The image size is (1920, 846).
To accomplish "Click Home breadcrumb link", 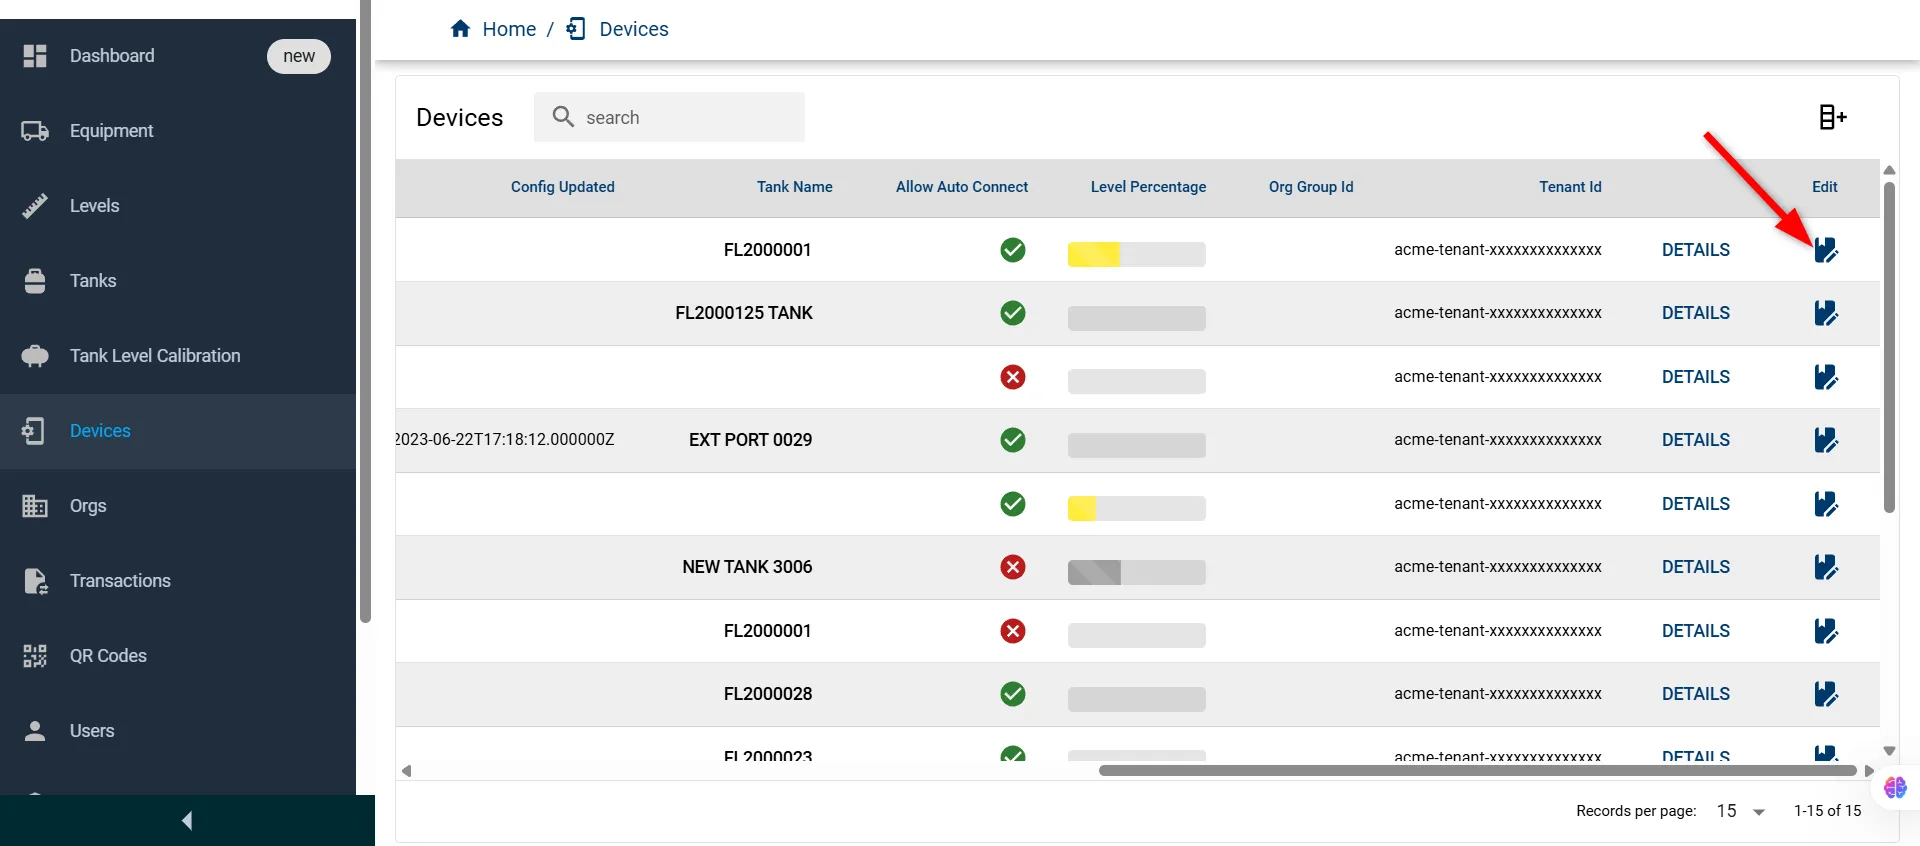I will tap(509, 29).
